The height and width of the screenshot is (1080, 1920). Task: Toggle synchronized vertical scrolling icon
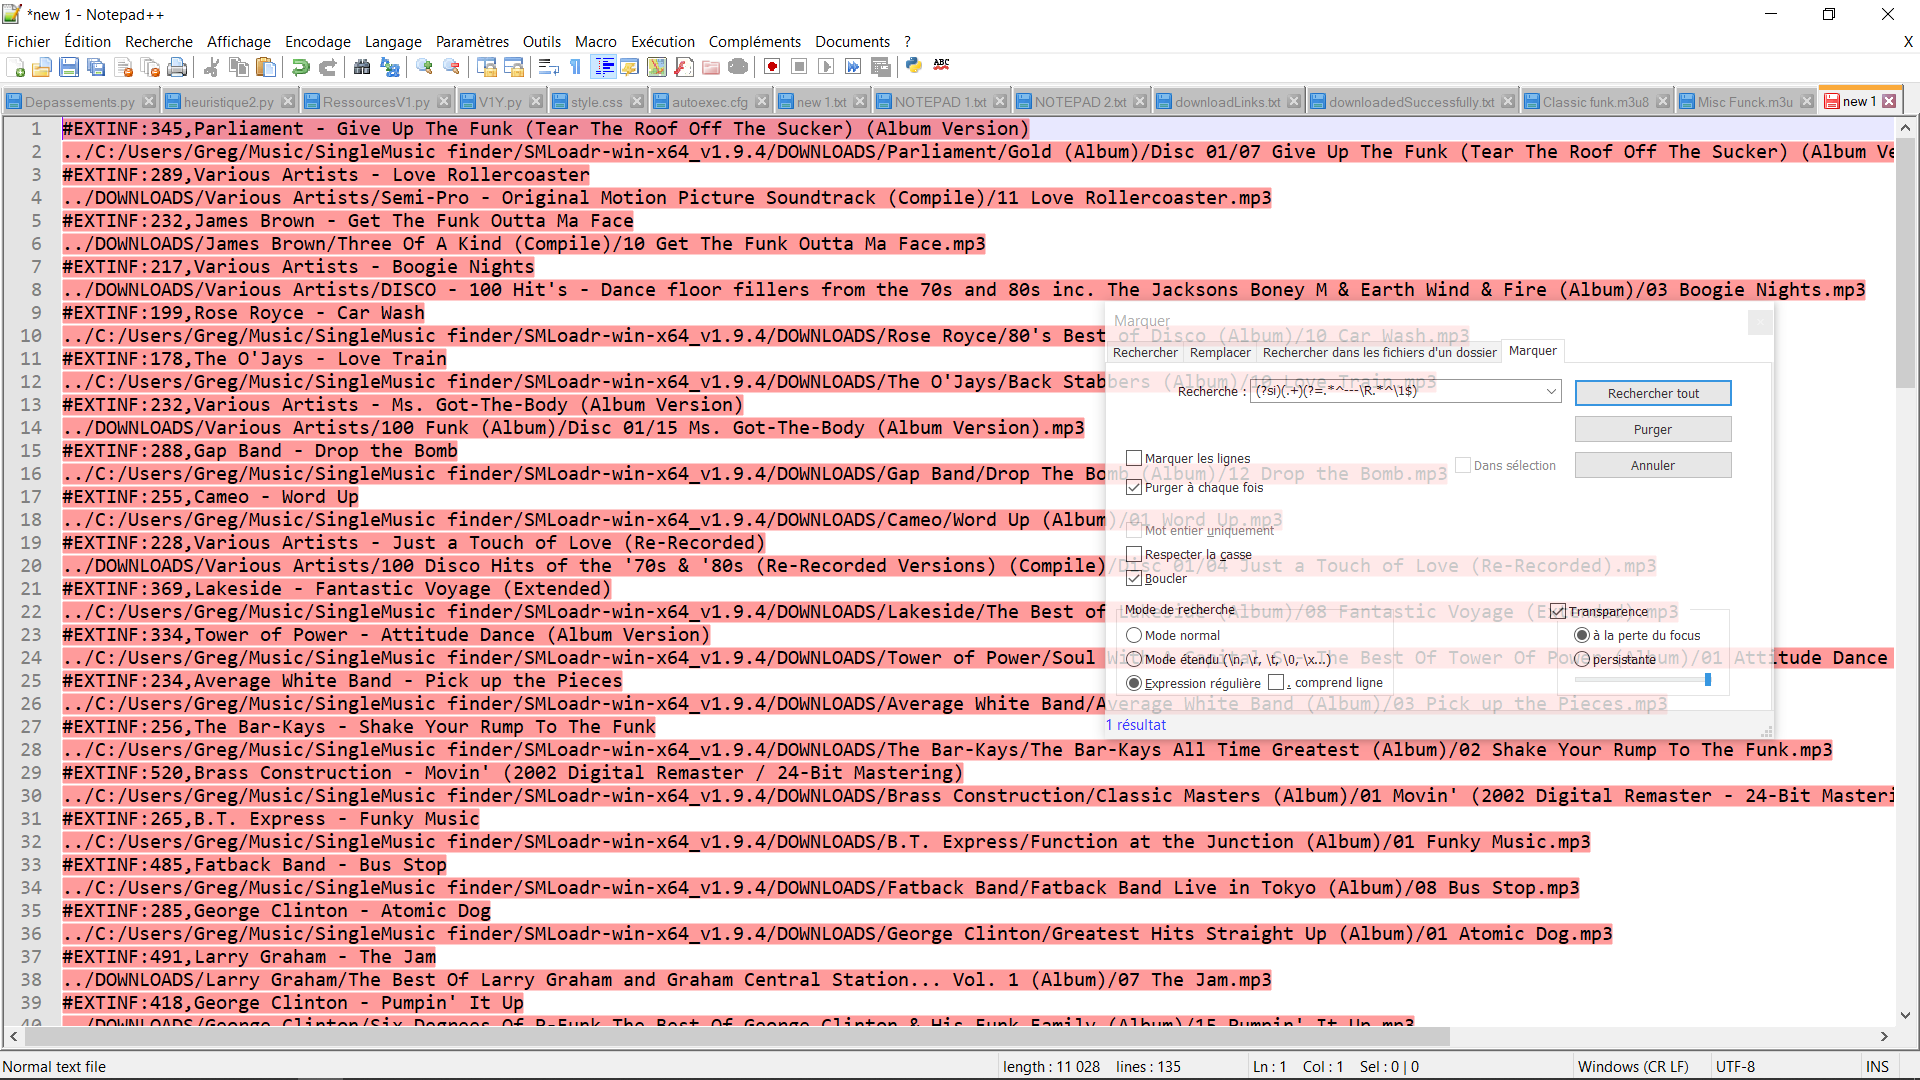487,67
